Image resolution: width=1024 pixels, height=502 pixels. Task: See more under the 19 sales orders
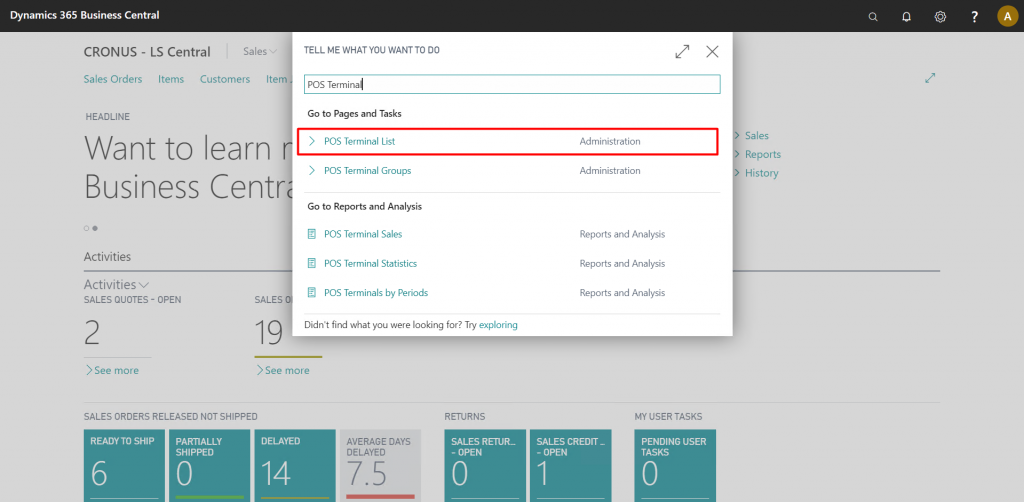tap(282, 370)
